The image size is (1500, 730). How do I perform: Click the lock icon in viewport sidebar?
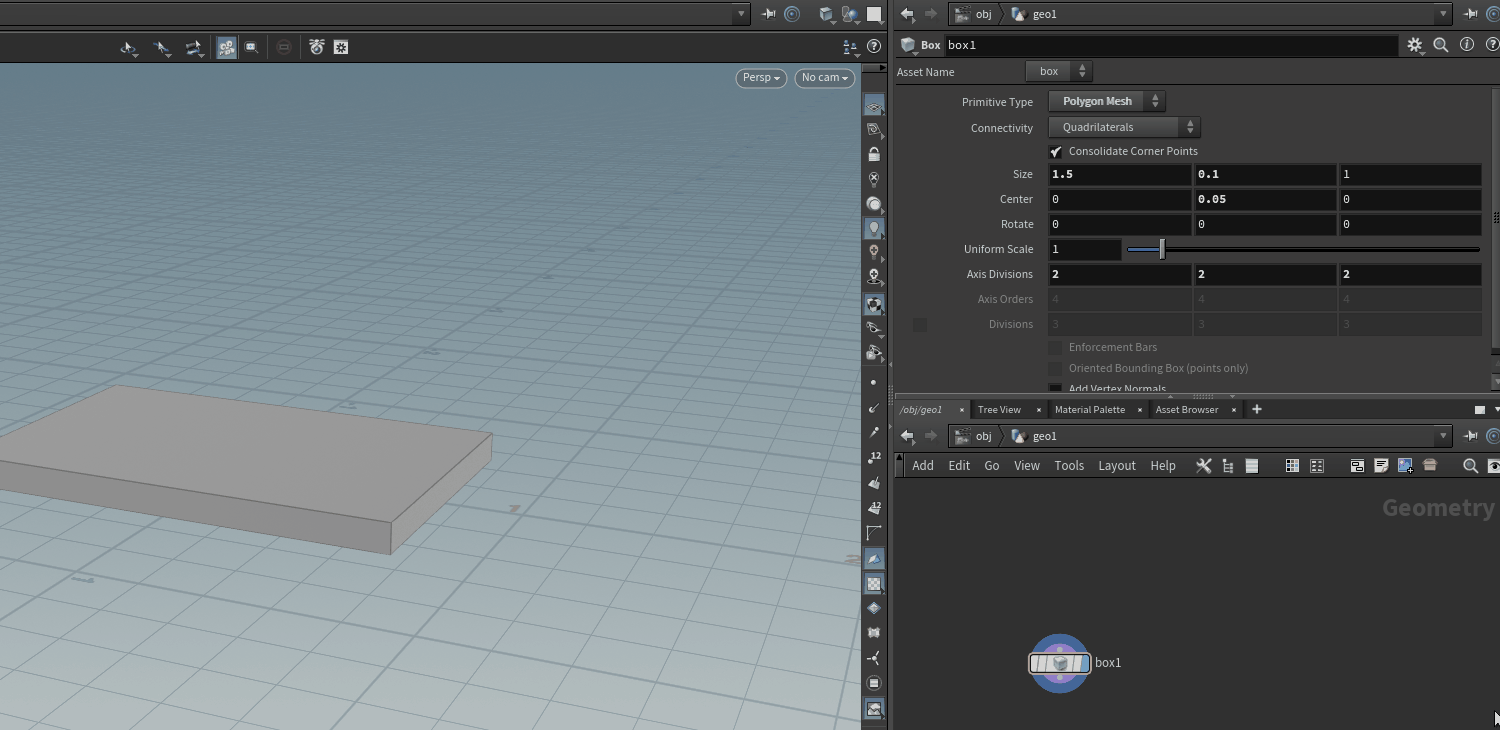point(874,154)
